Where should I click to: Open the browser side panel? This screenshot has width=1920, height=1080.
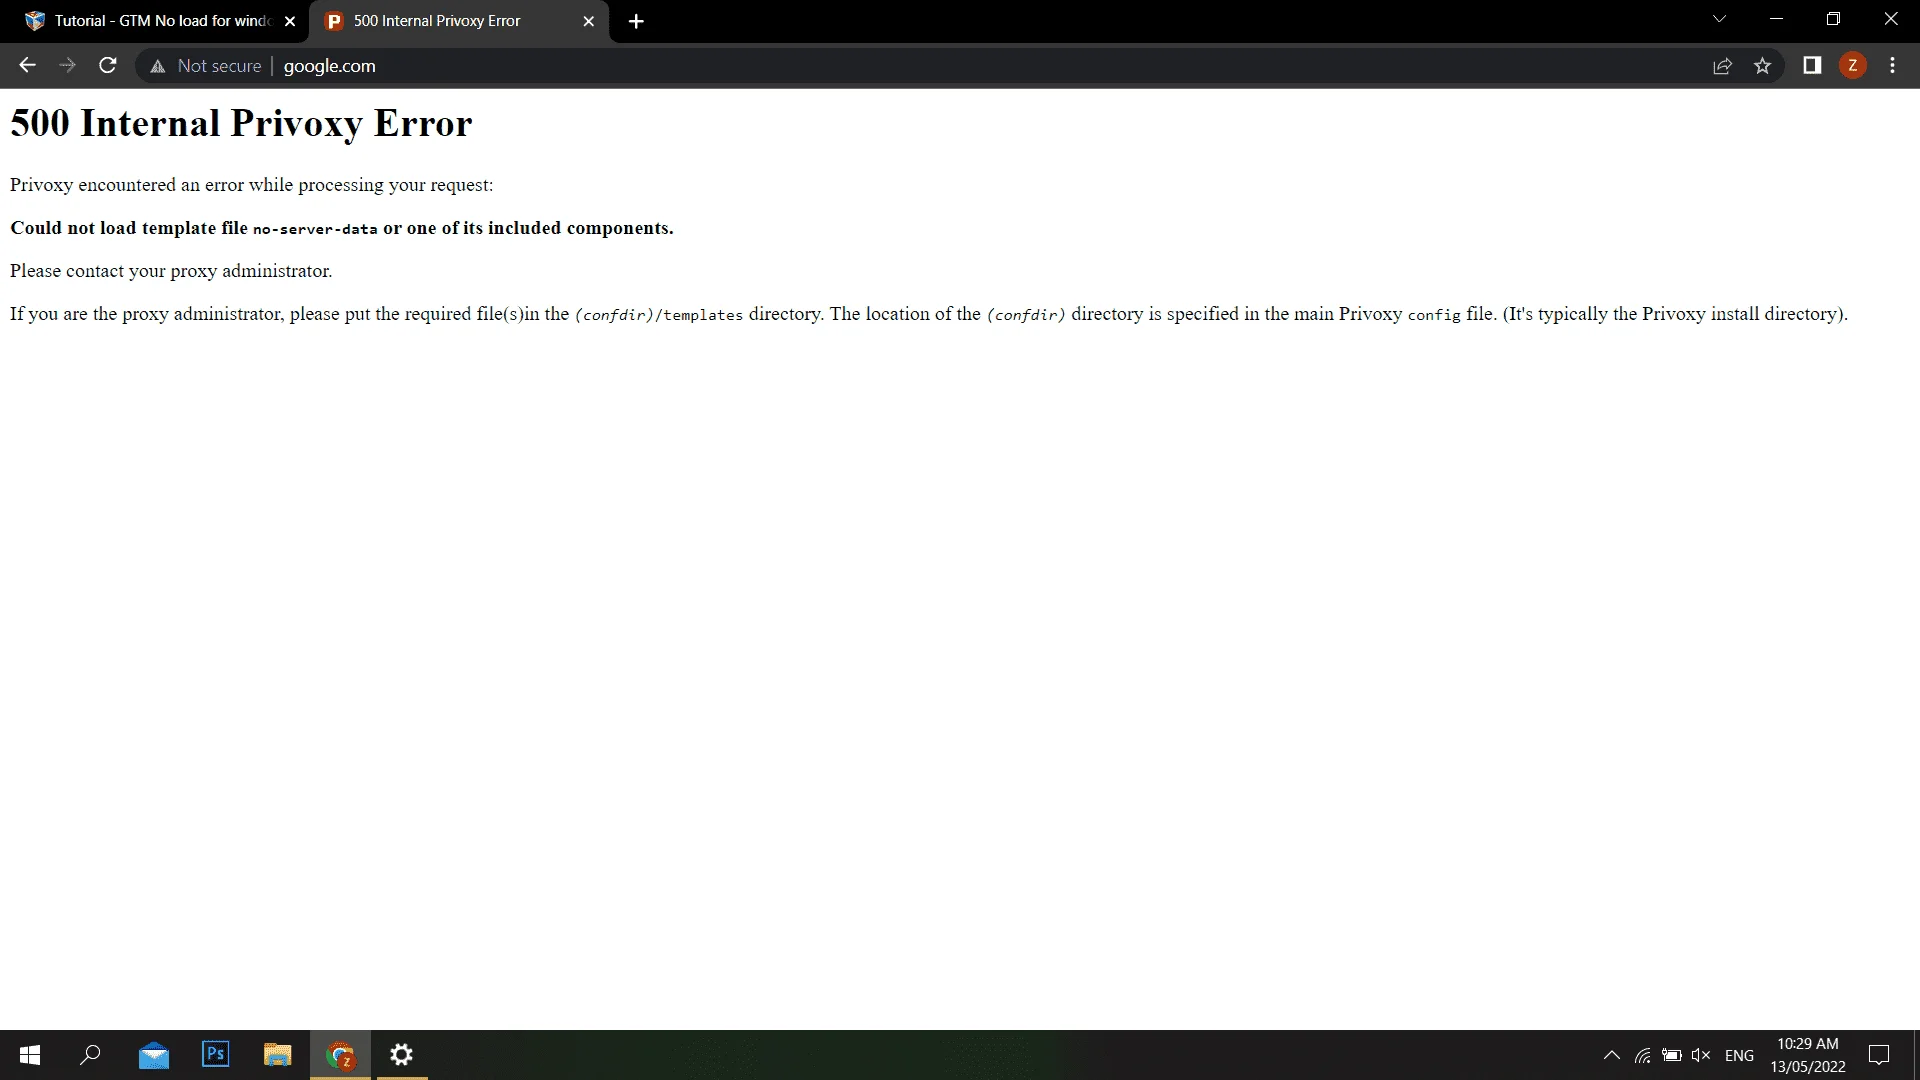point(1812,66)
